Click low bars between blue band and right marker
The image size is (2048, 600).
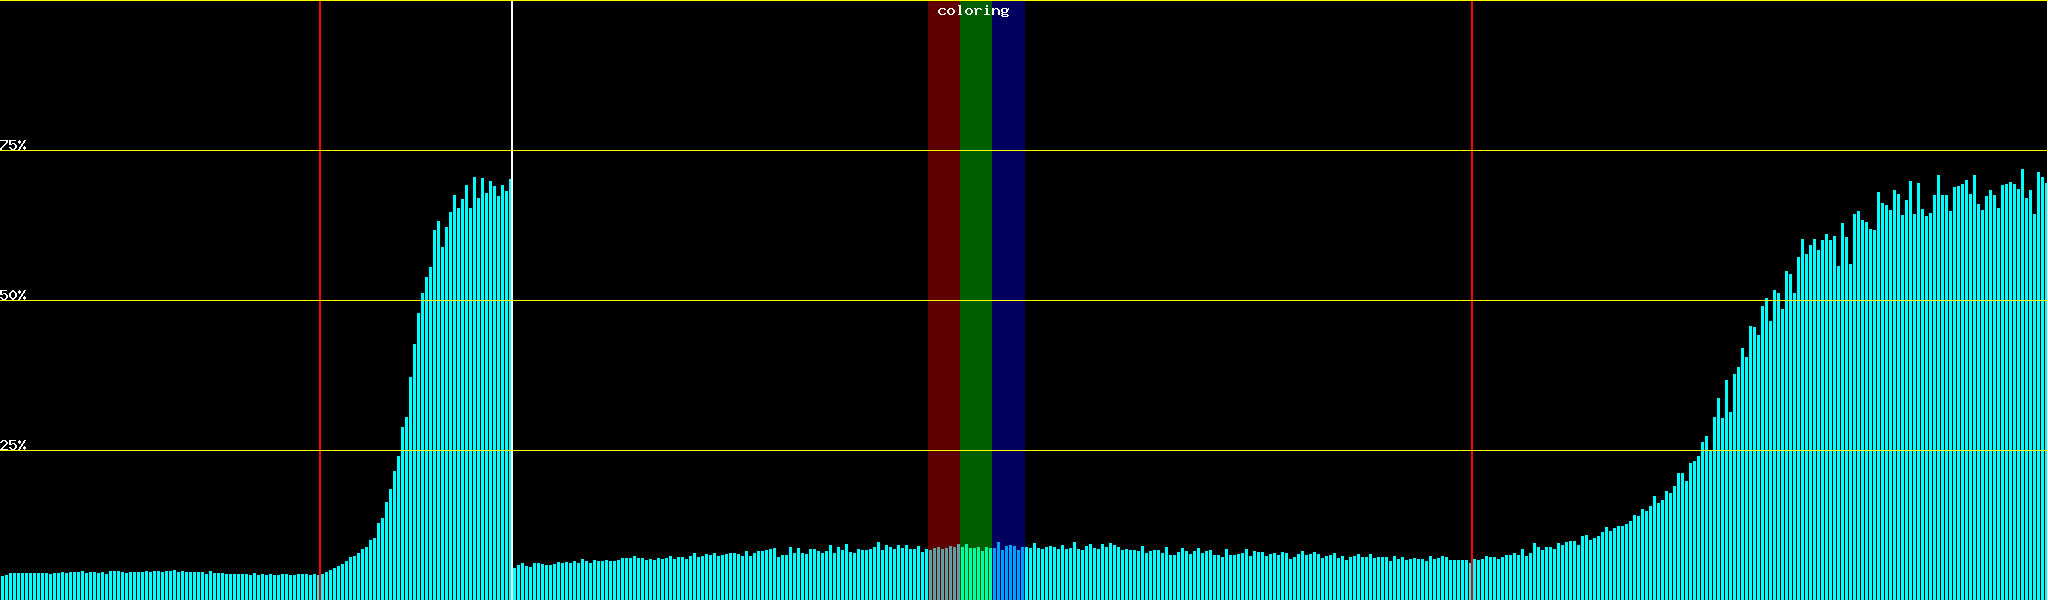pos(1250,580)
